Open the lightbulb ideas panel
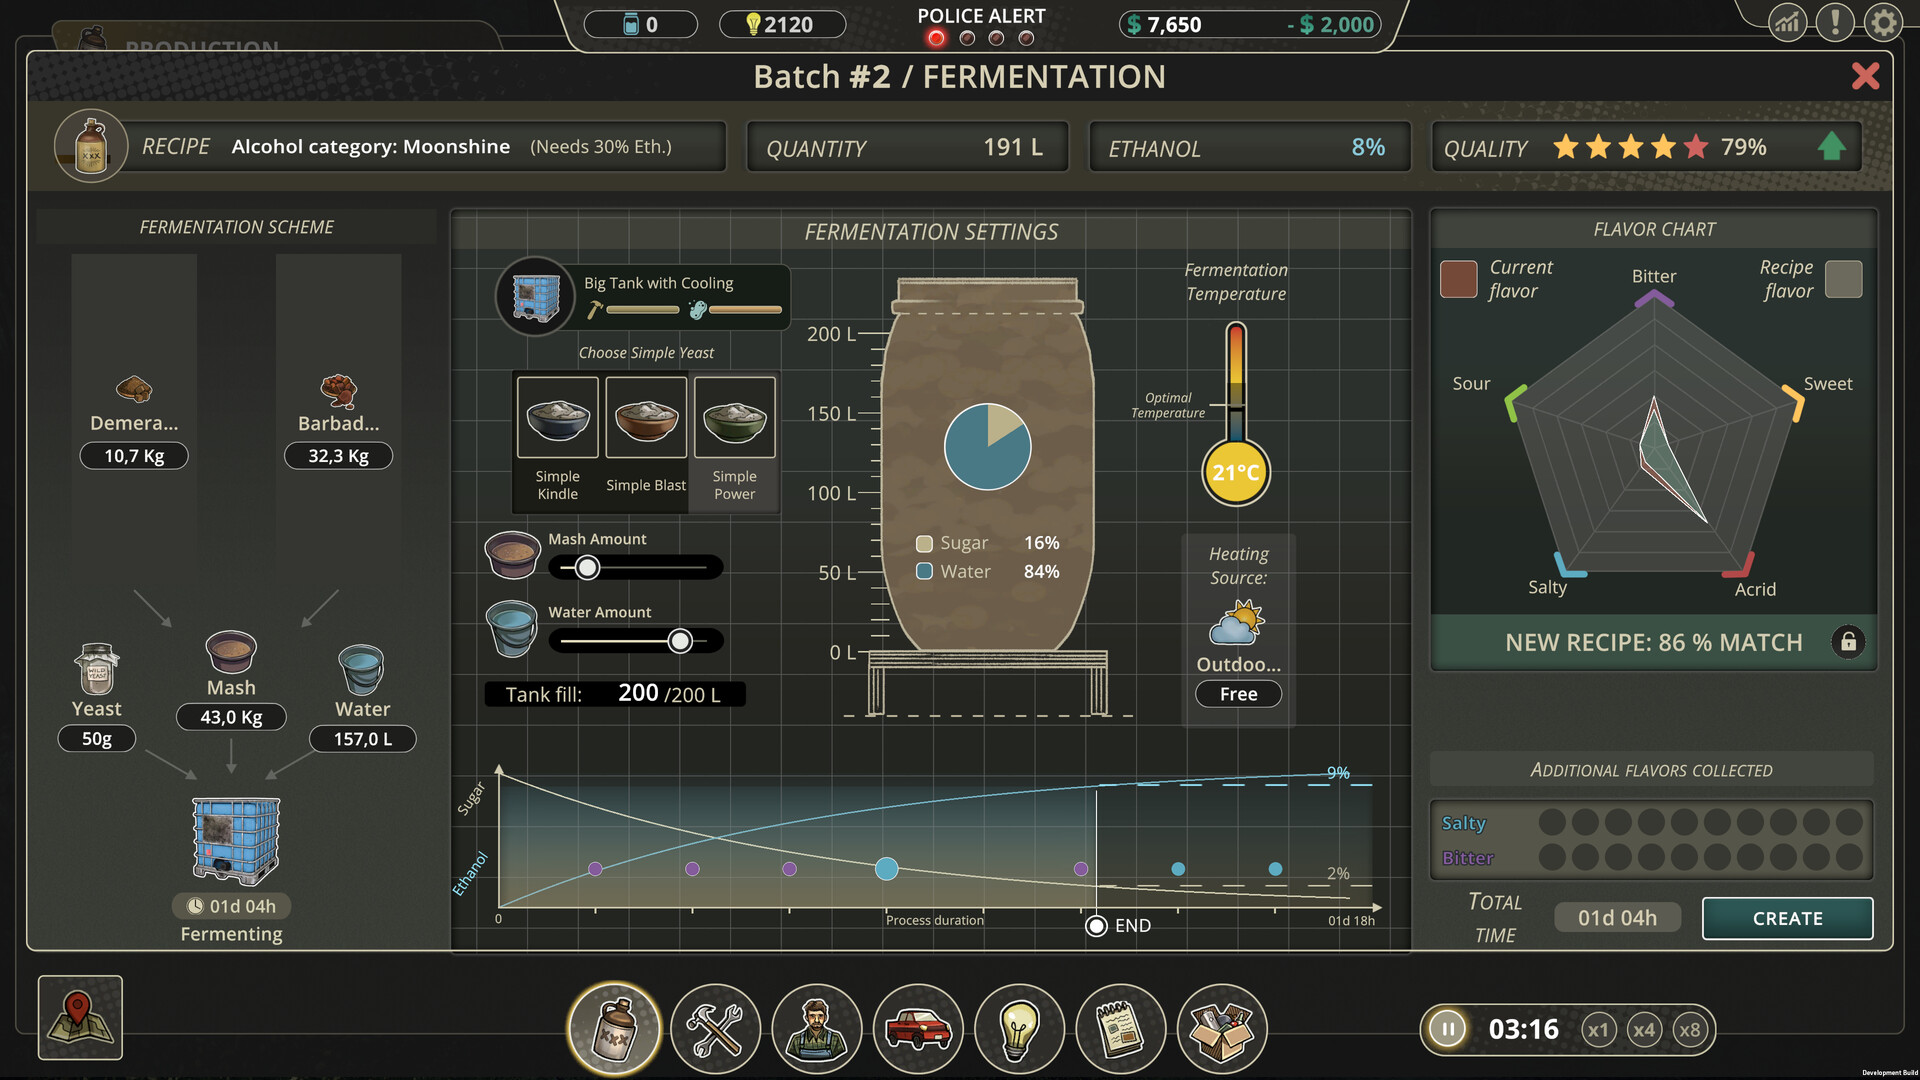This screenshot has width=1920, height=1080. [1019, 1028]
